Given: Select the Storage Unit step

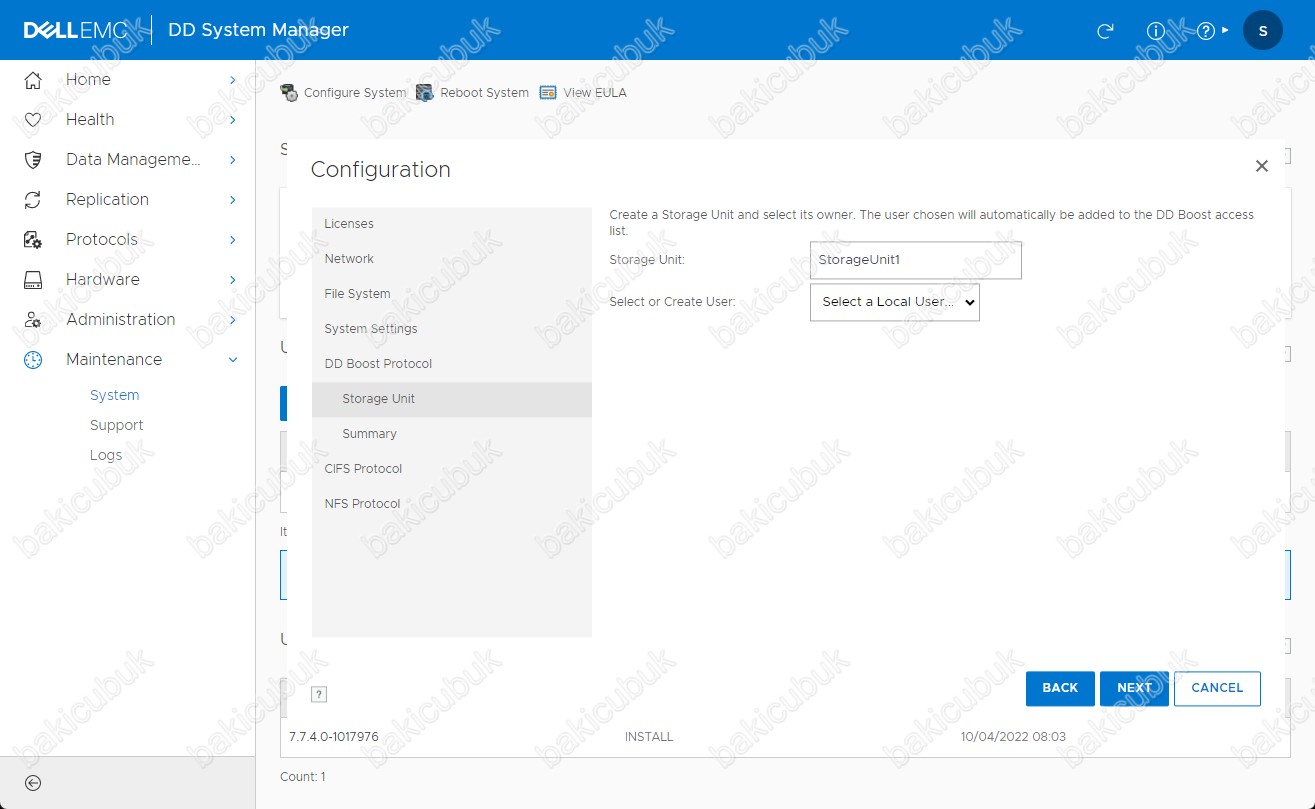Looking at the screenshot, I should [452, 399].
